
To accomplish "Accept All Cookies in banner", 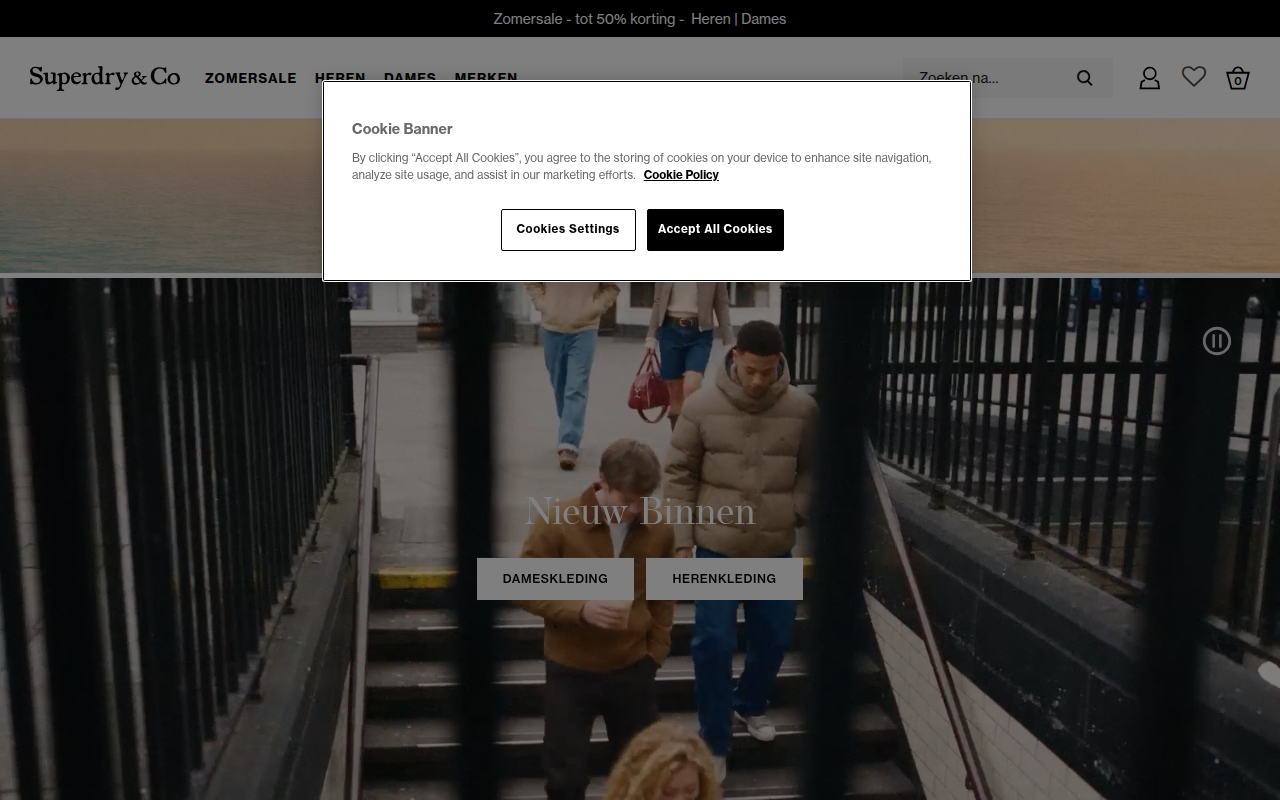I will (x=715, y=230).
